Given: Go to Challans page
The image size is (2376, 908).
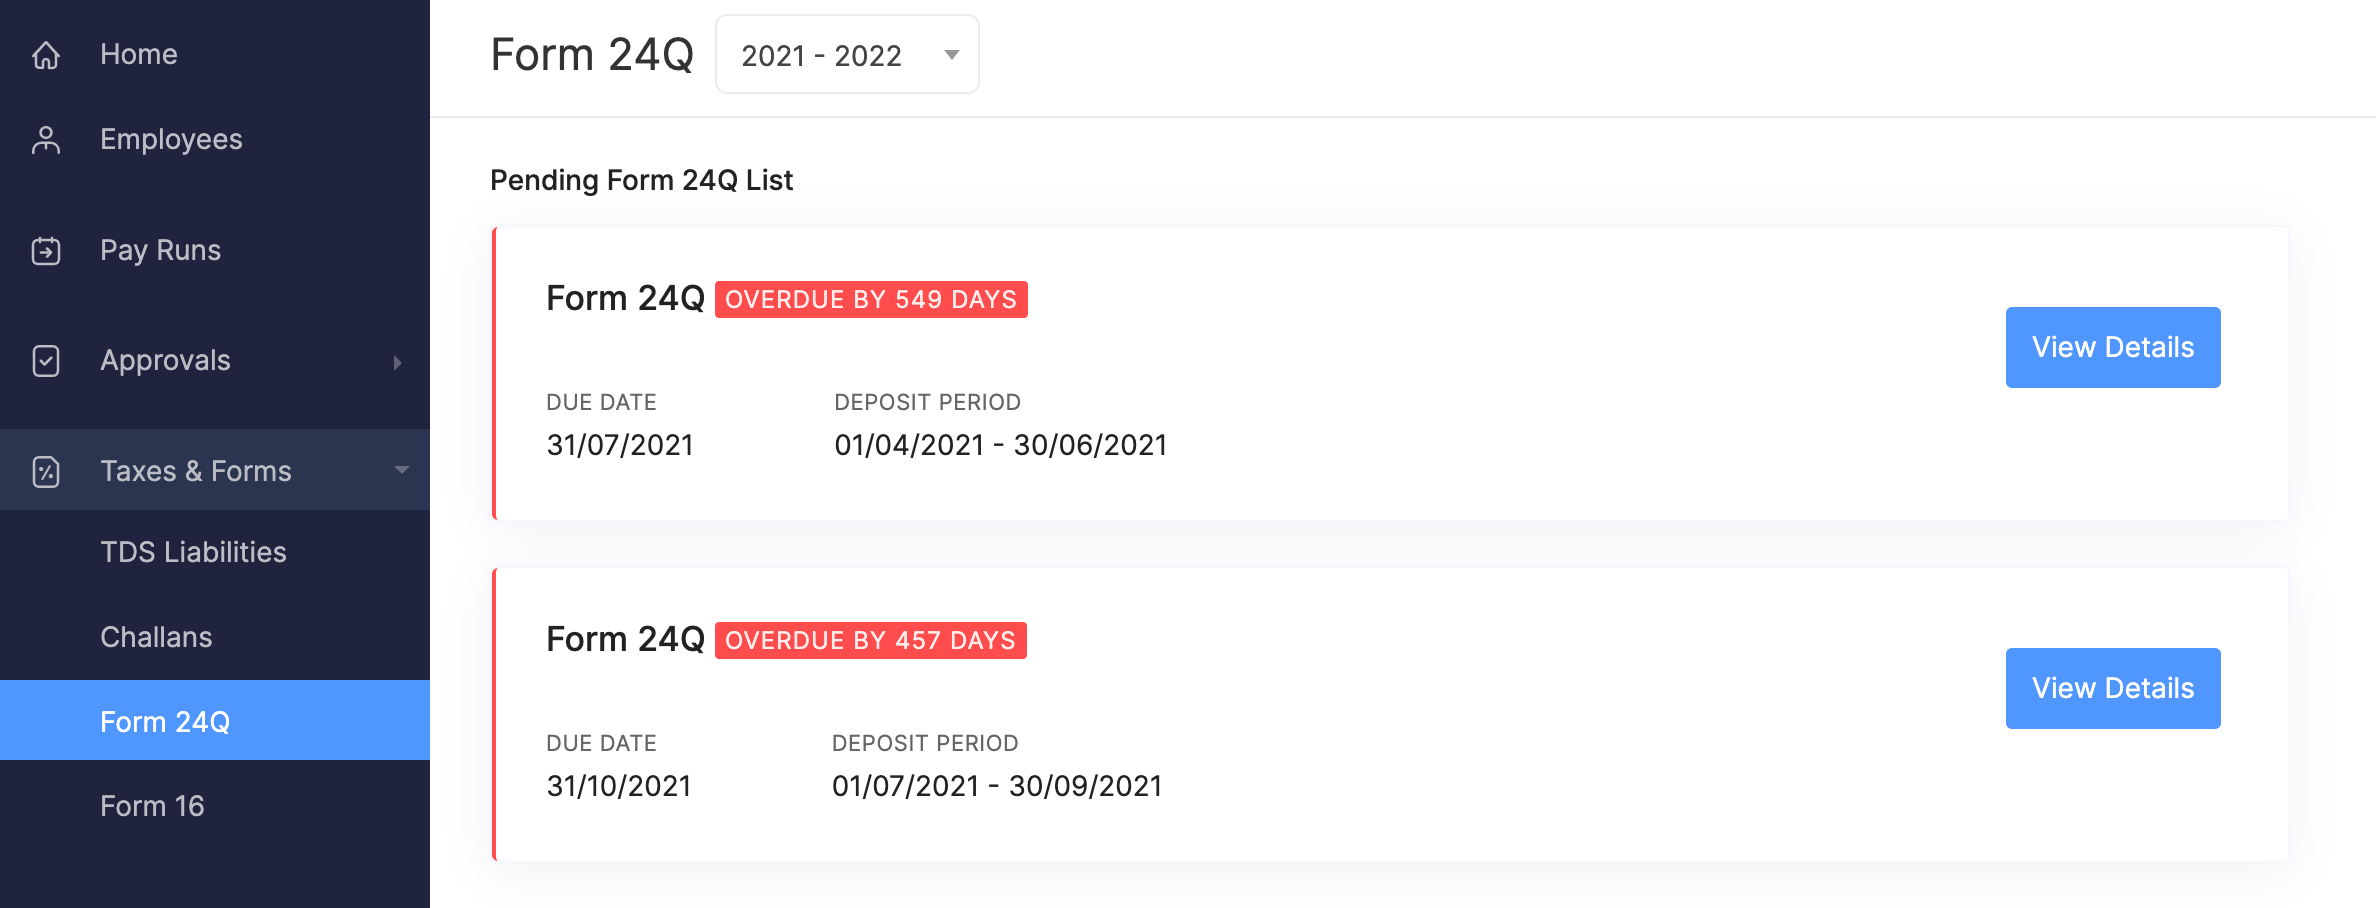Looking at the screenshot, I should click(x=156, y=637).
